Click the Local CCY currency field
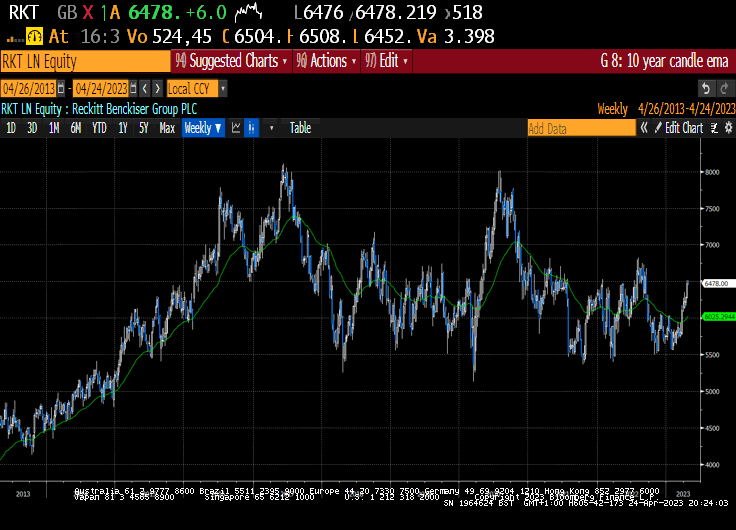Image resolution: width=736 pixels, height=530 pixels. (192, 88)
